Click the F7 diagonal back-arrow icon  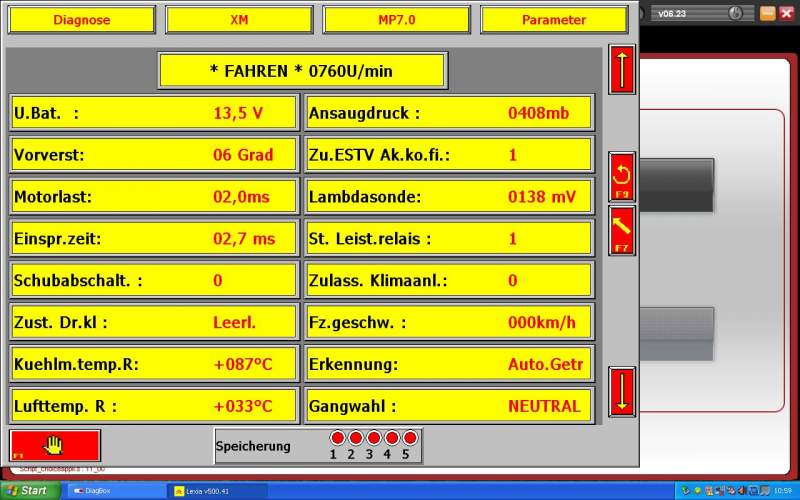[622, 231]
